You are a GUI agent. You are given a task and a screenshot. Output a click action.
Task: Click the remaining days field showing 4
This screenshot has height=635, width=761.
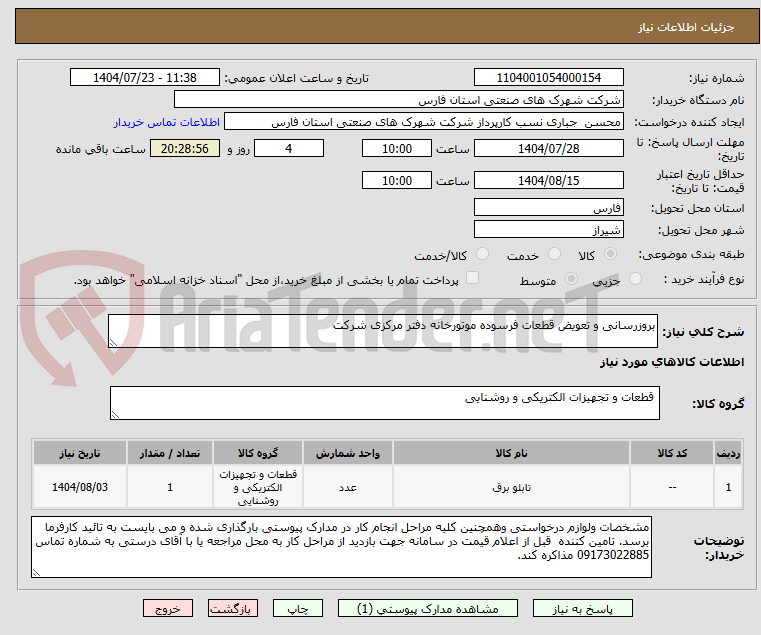click(x=289, y=148)
